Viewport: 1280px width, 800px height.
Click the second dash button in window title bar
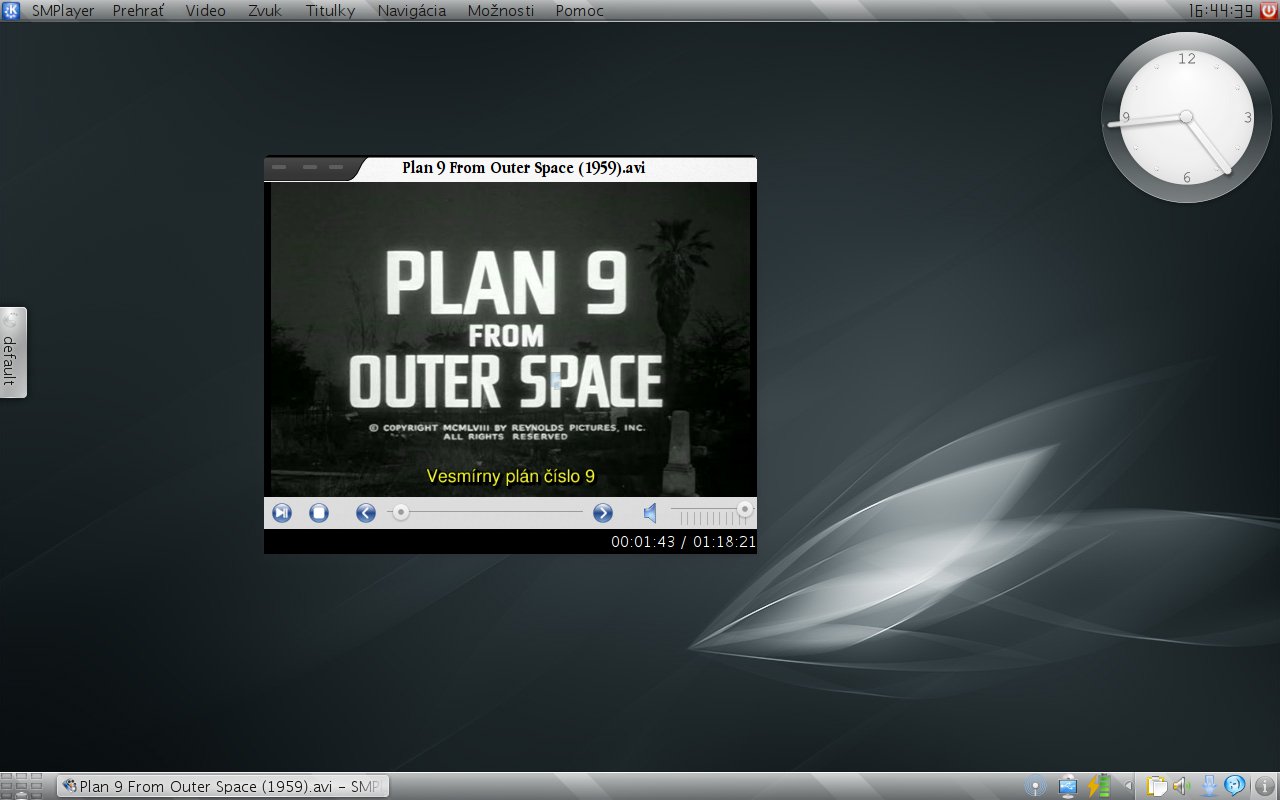310,167
